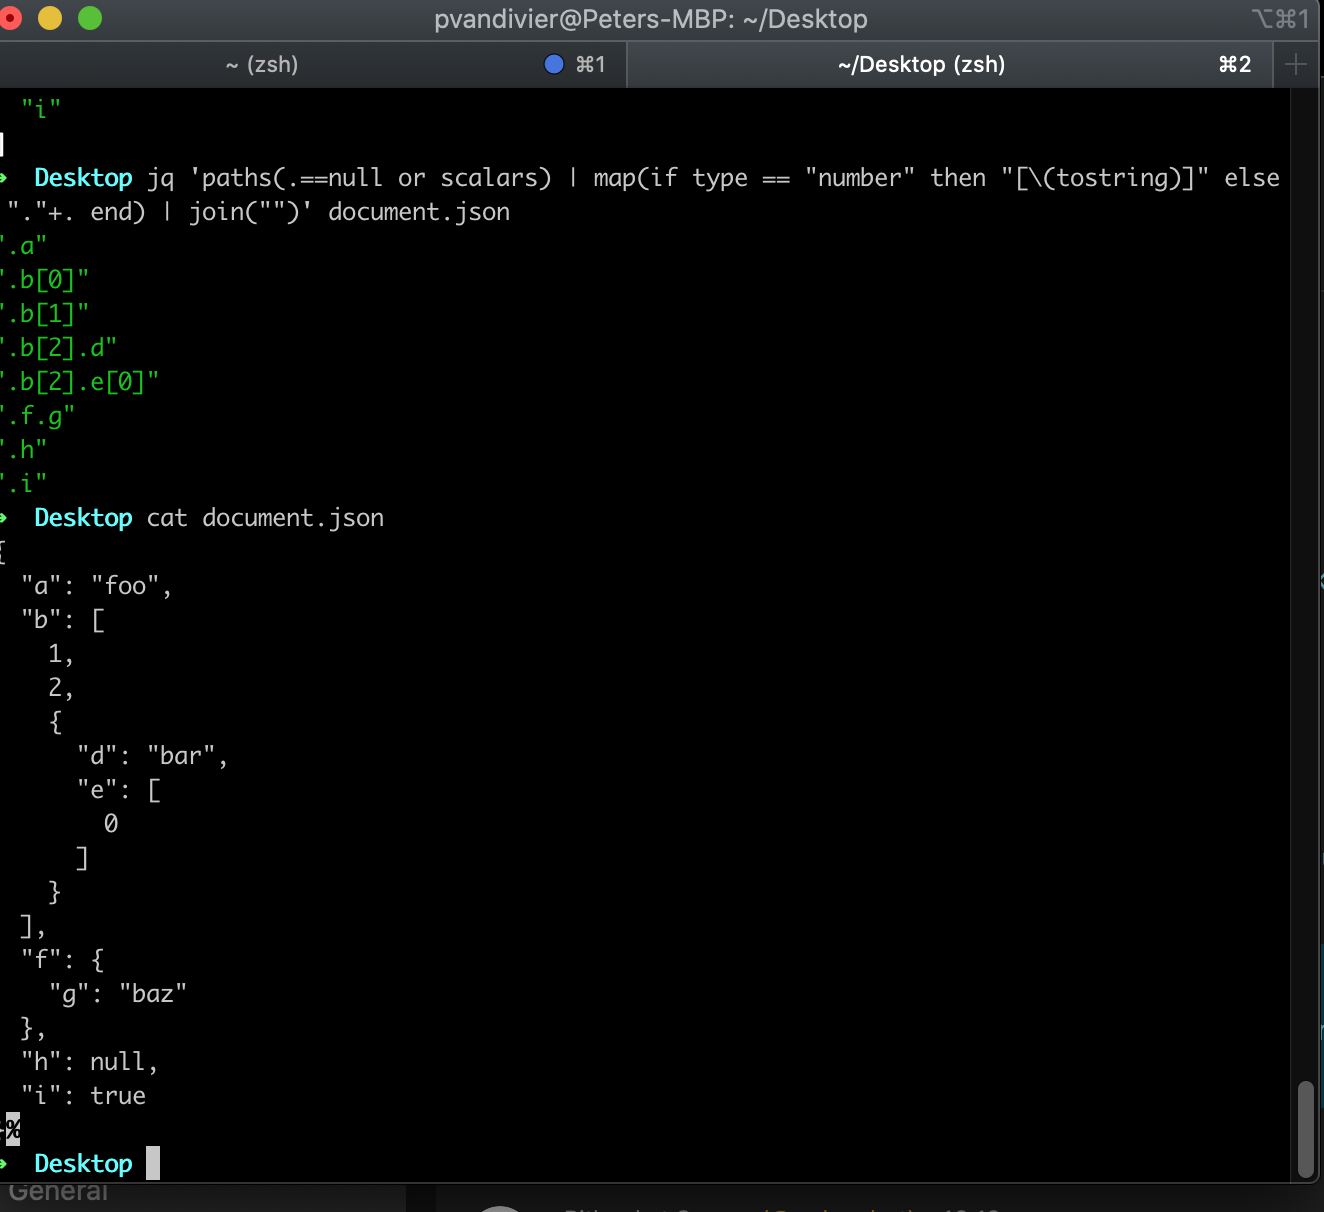Image resolution: width=1324 pixels, height=1212 pixels.
Task: Click the "b": [ line
Action: click(x=63, y=620)
